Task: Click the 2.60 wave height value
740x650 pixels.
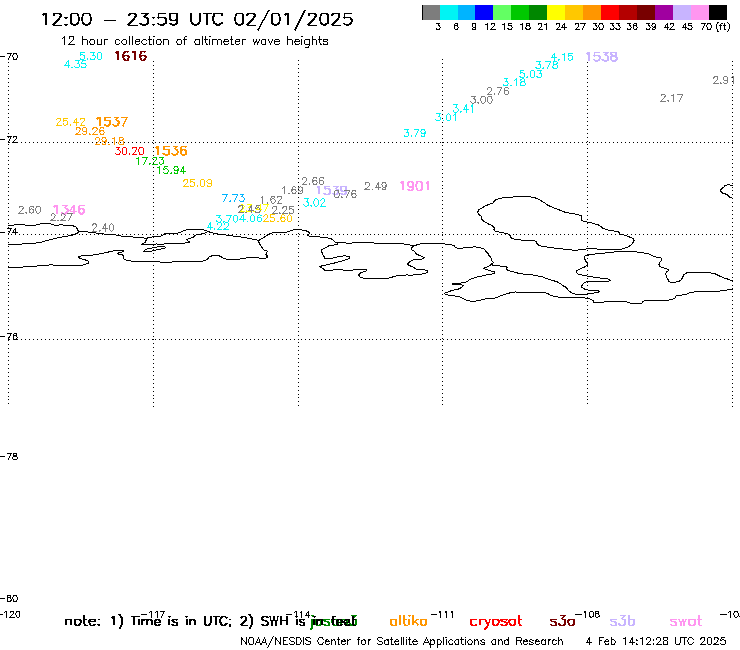Action: (x=30, y=210)
